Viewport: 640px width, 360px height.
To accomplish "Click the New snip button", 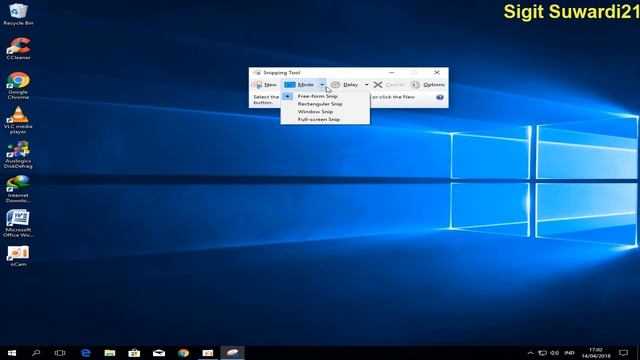I will coord(264,84).
